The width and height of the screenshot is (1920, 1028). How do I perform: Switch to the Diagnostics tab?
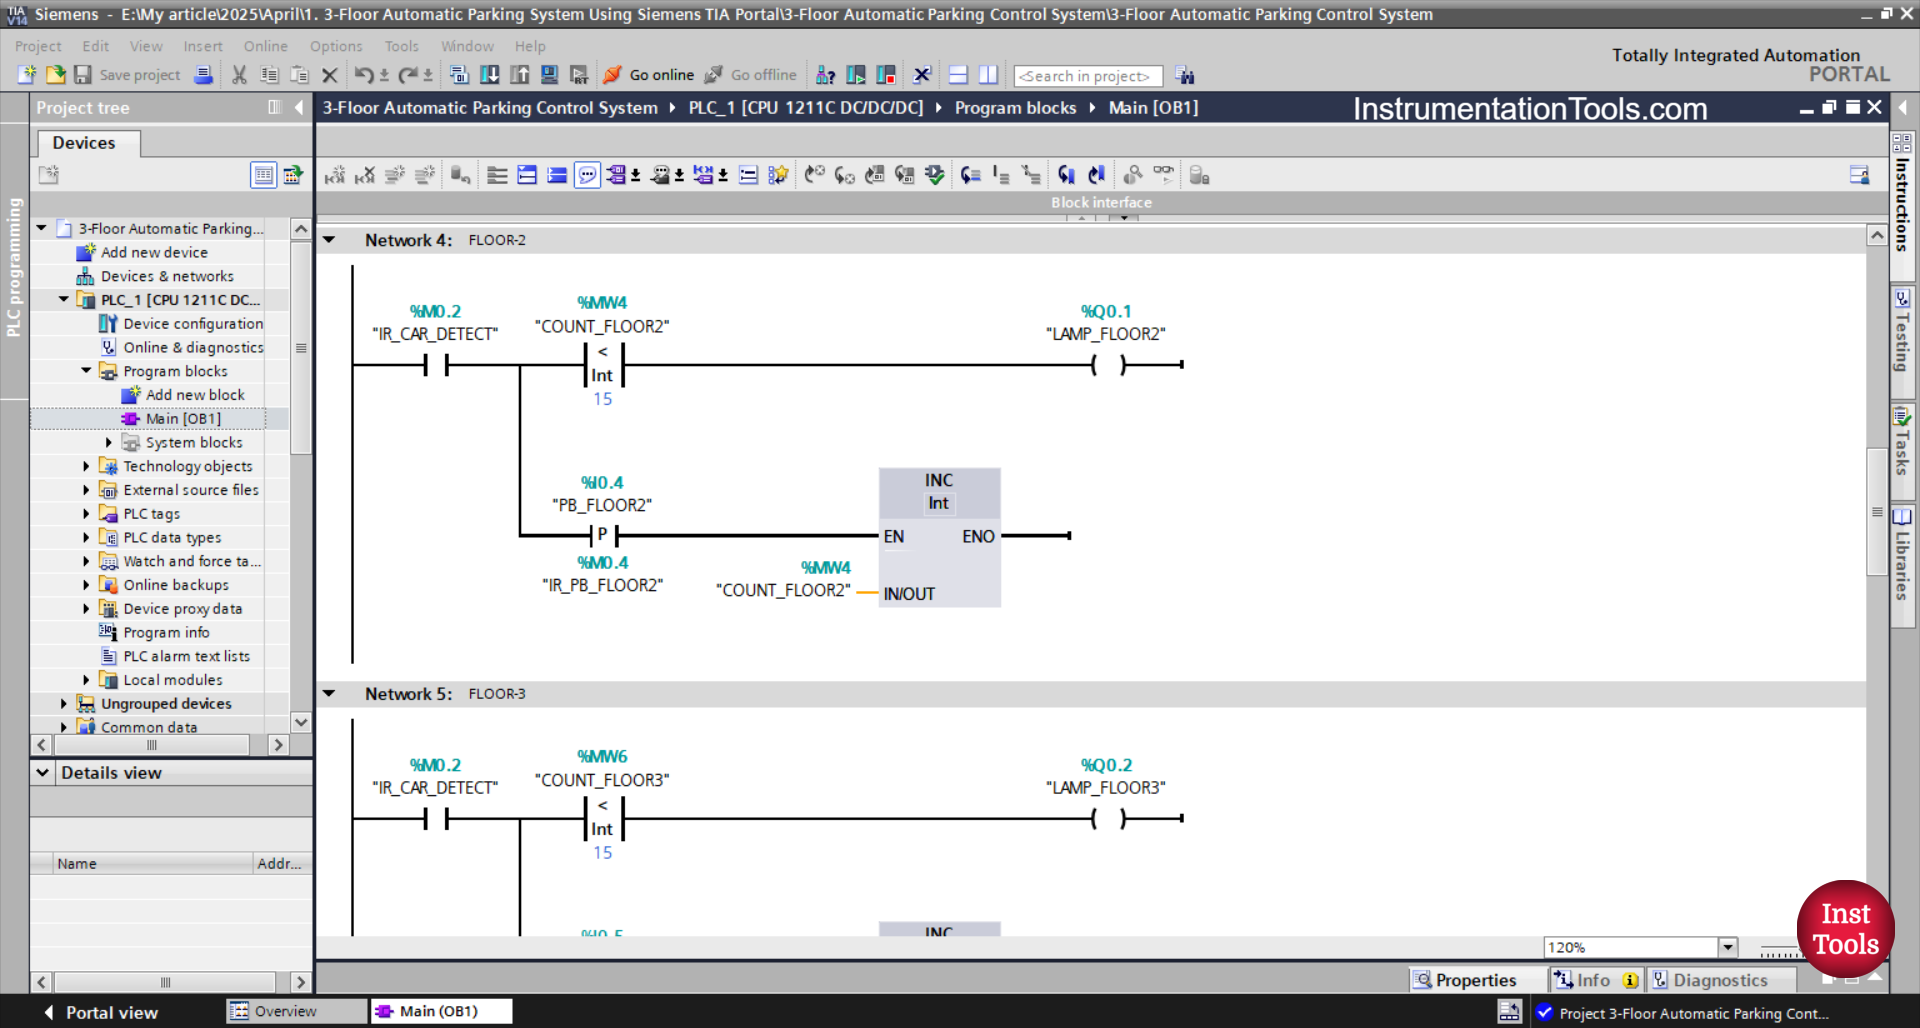point(1722,980)
